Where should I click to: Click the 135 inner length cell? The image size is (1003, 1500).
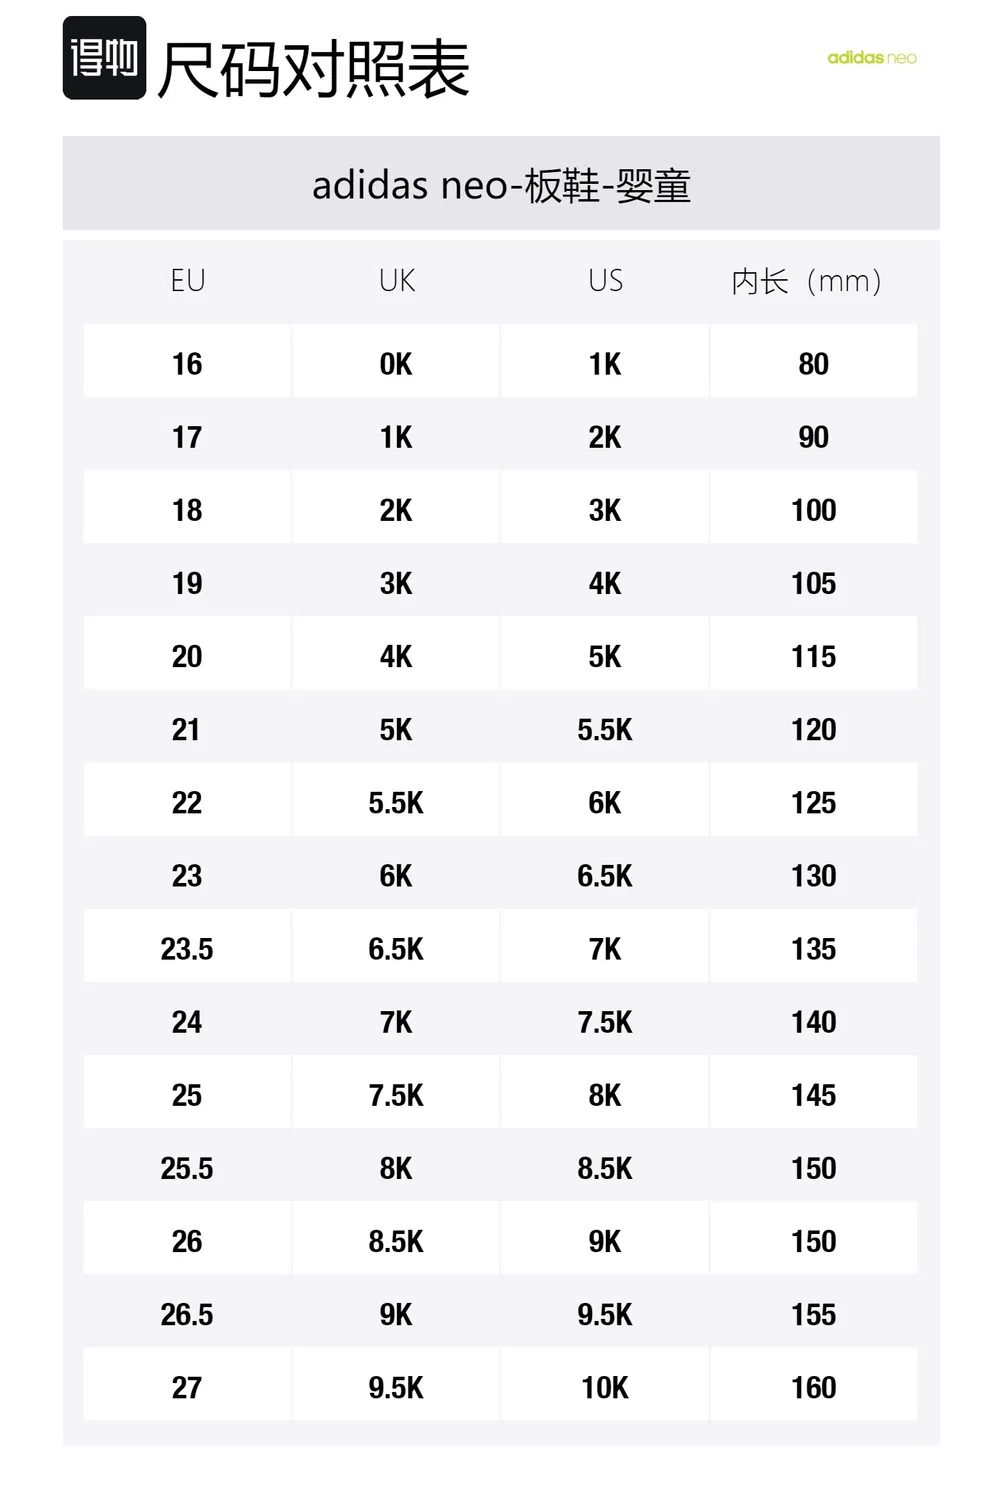(x=814, y=949)
